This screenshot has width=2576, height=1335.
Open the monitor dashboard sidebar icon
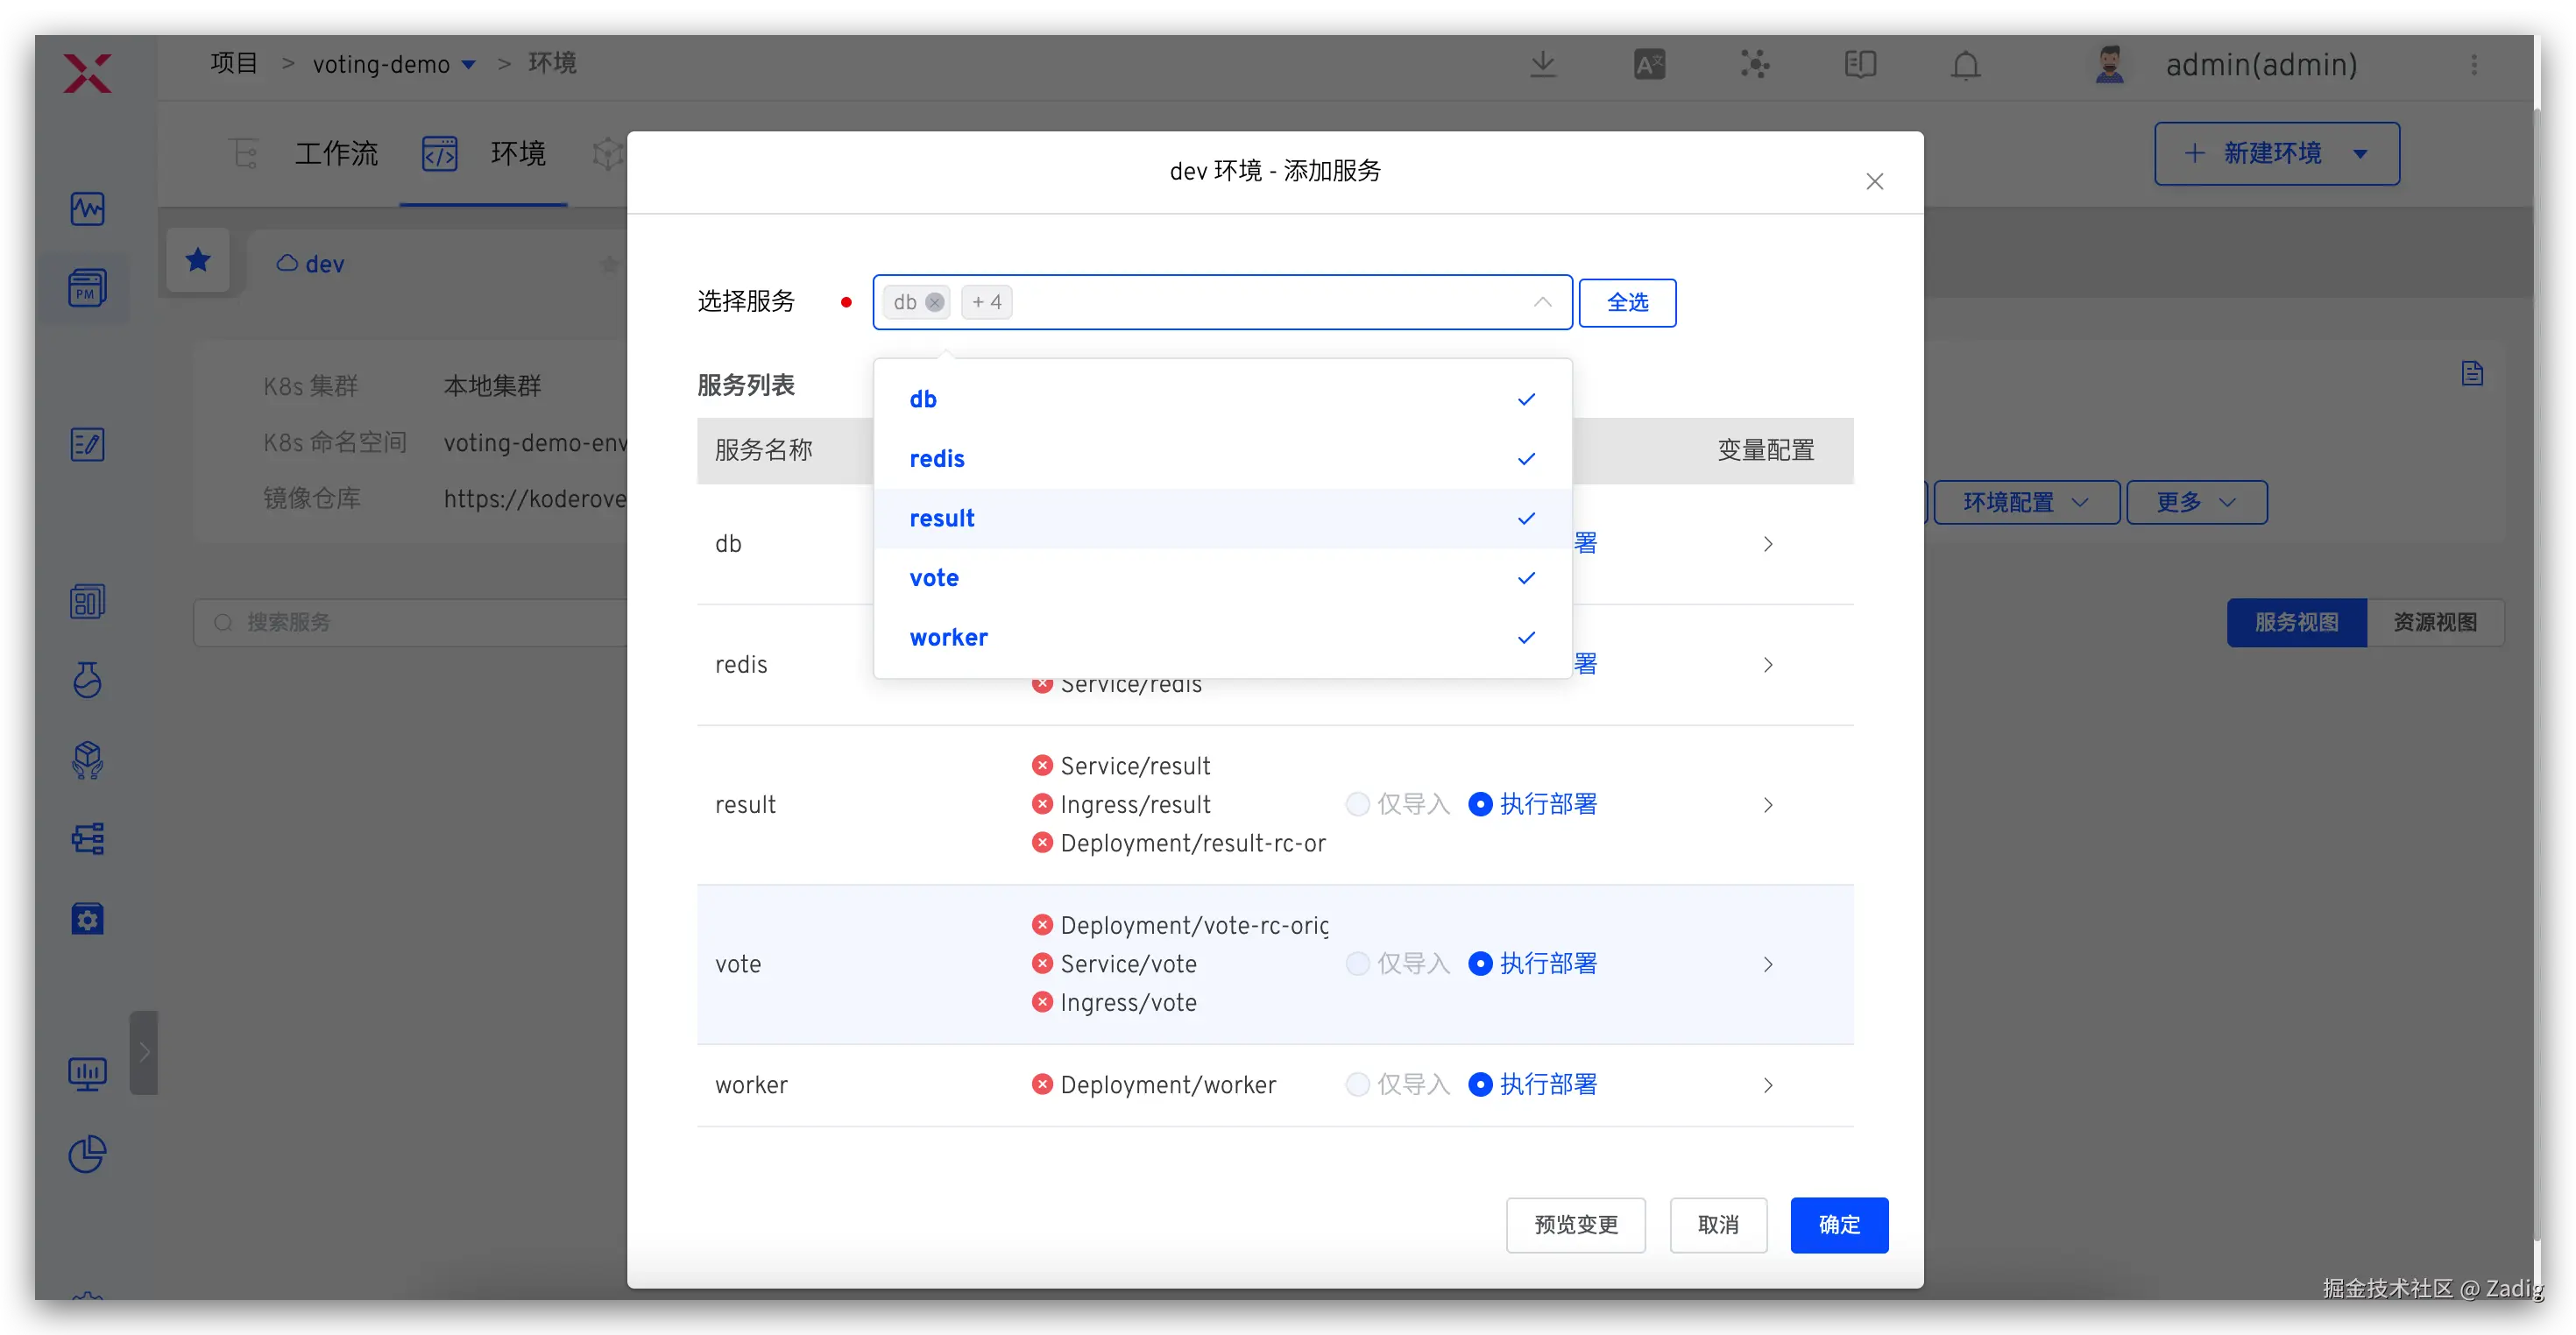pos(88,1074)
